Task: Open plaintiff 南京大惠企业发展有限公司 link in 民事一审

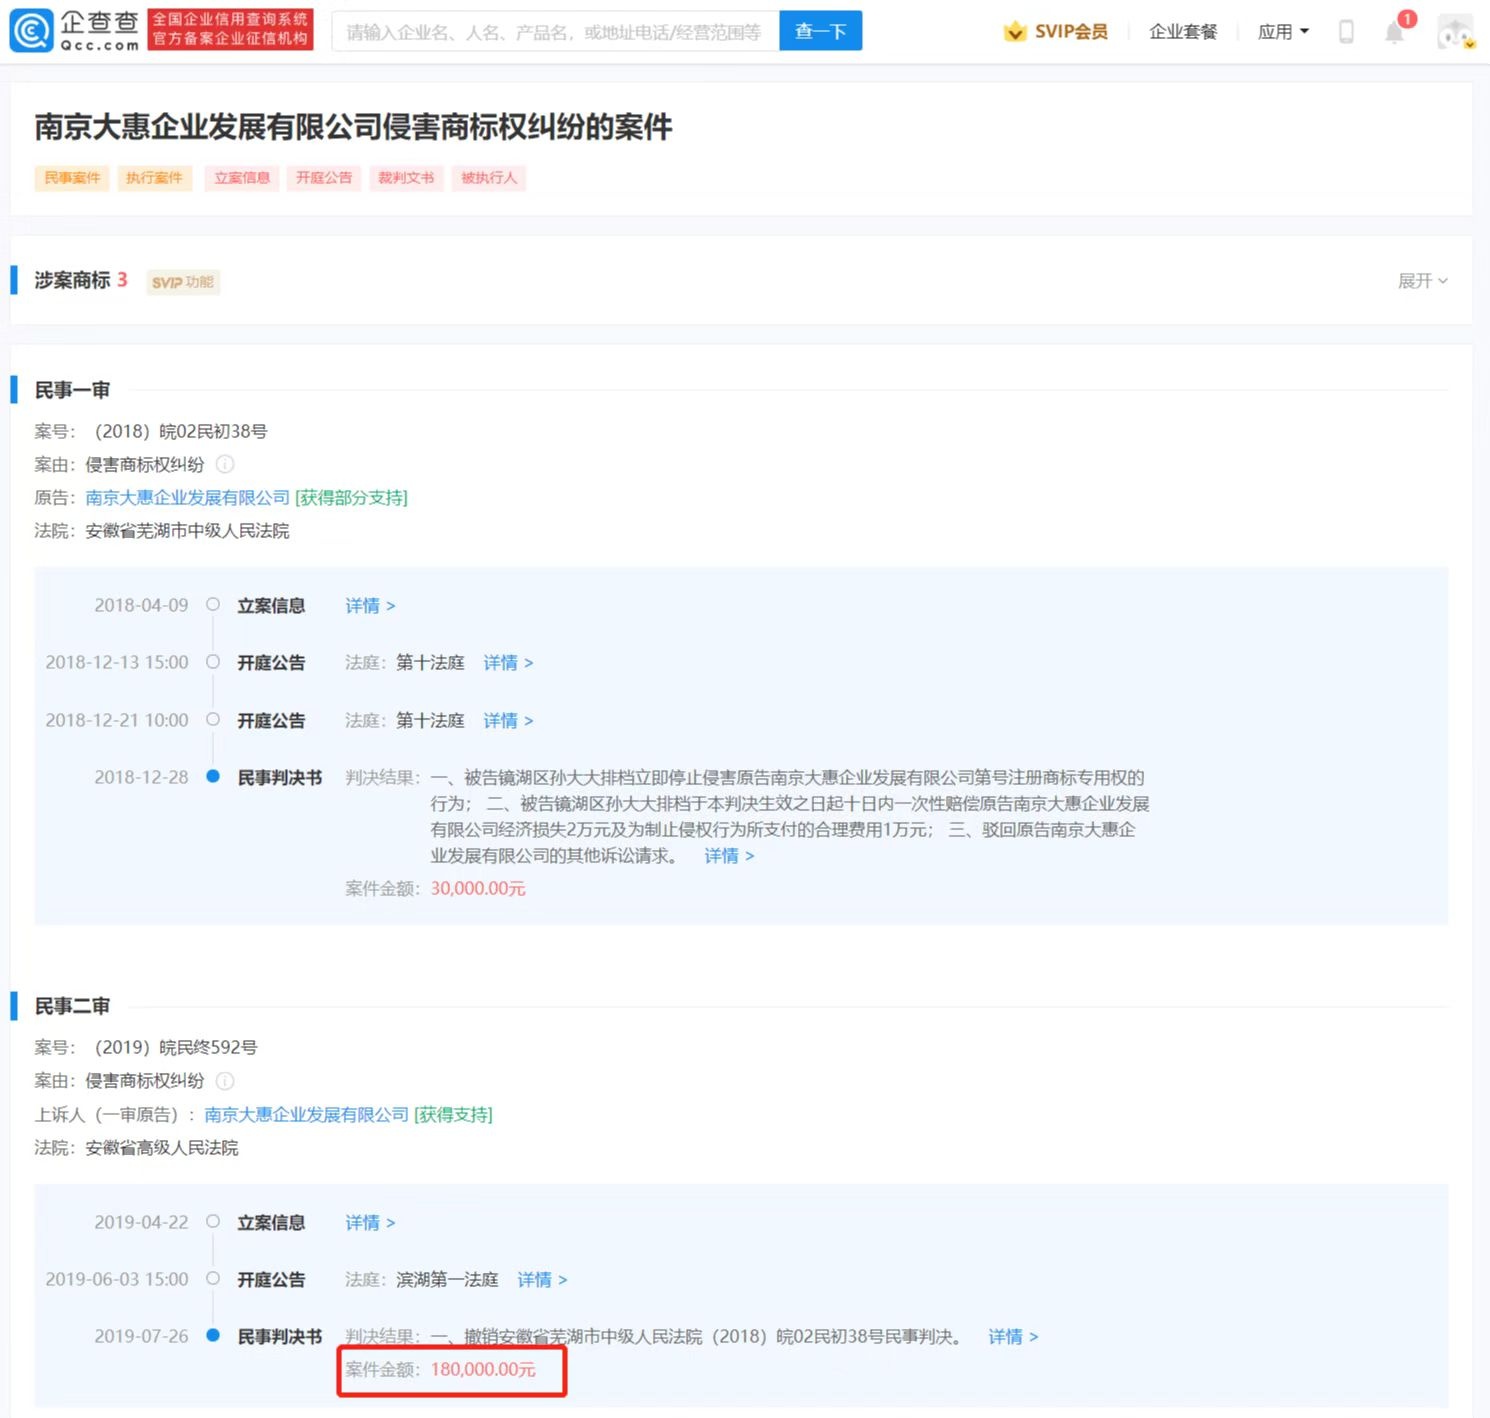Action: pos(188,498)
